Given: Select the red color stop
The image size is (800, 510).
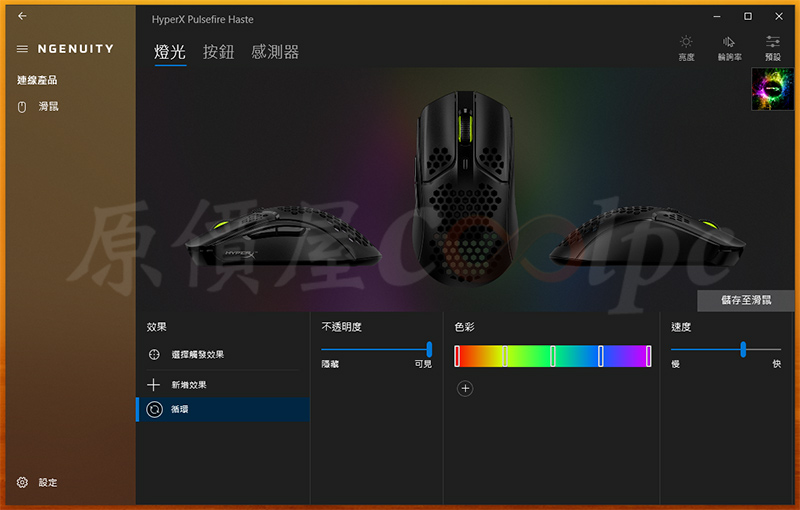Looking at the screenshot, I should click(457, 356).
